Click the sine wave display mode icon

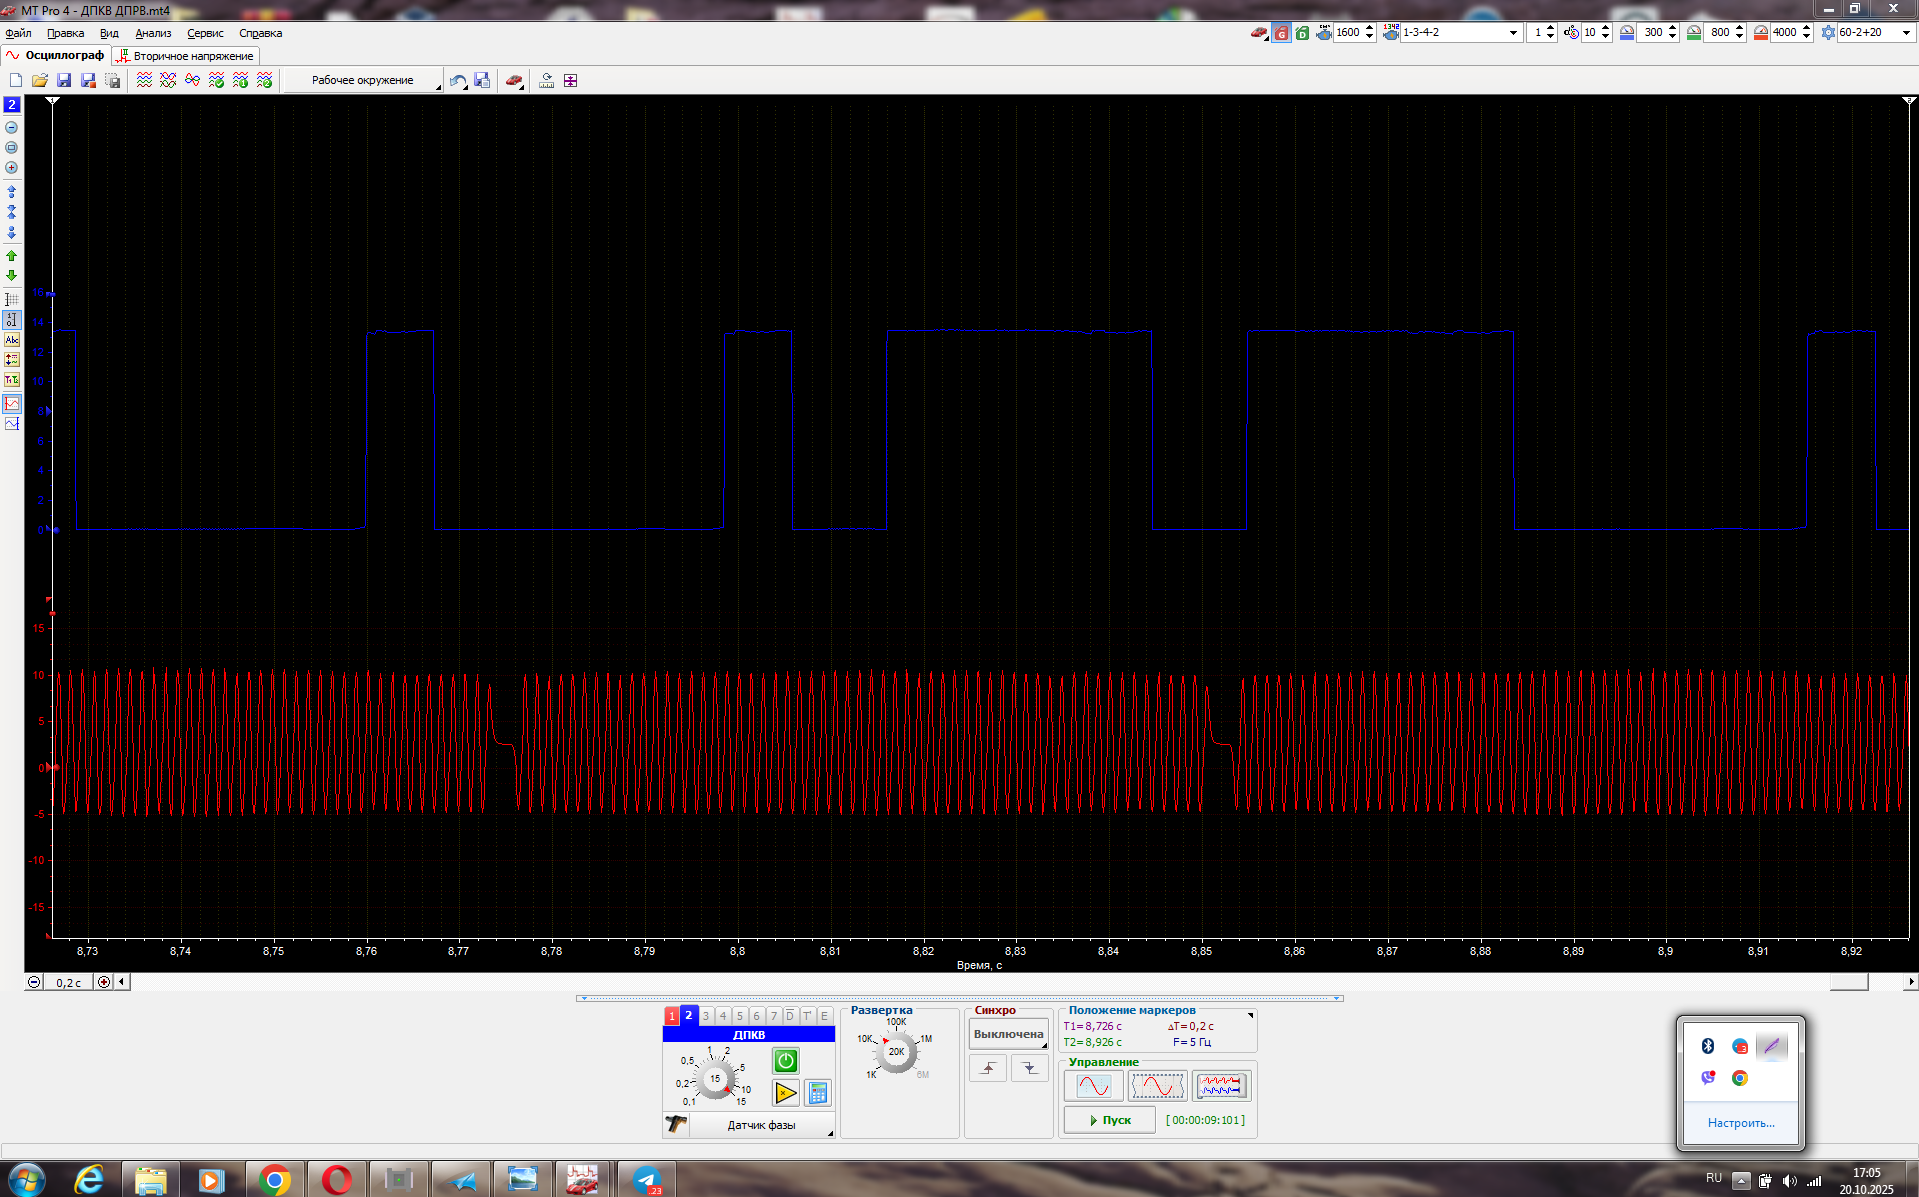[x=1093, y=1085]
